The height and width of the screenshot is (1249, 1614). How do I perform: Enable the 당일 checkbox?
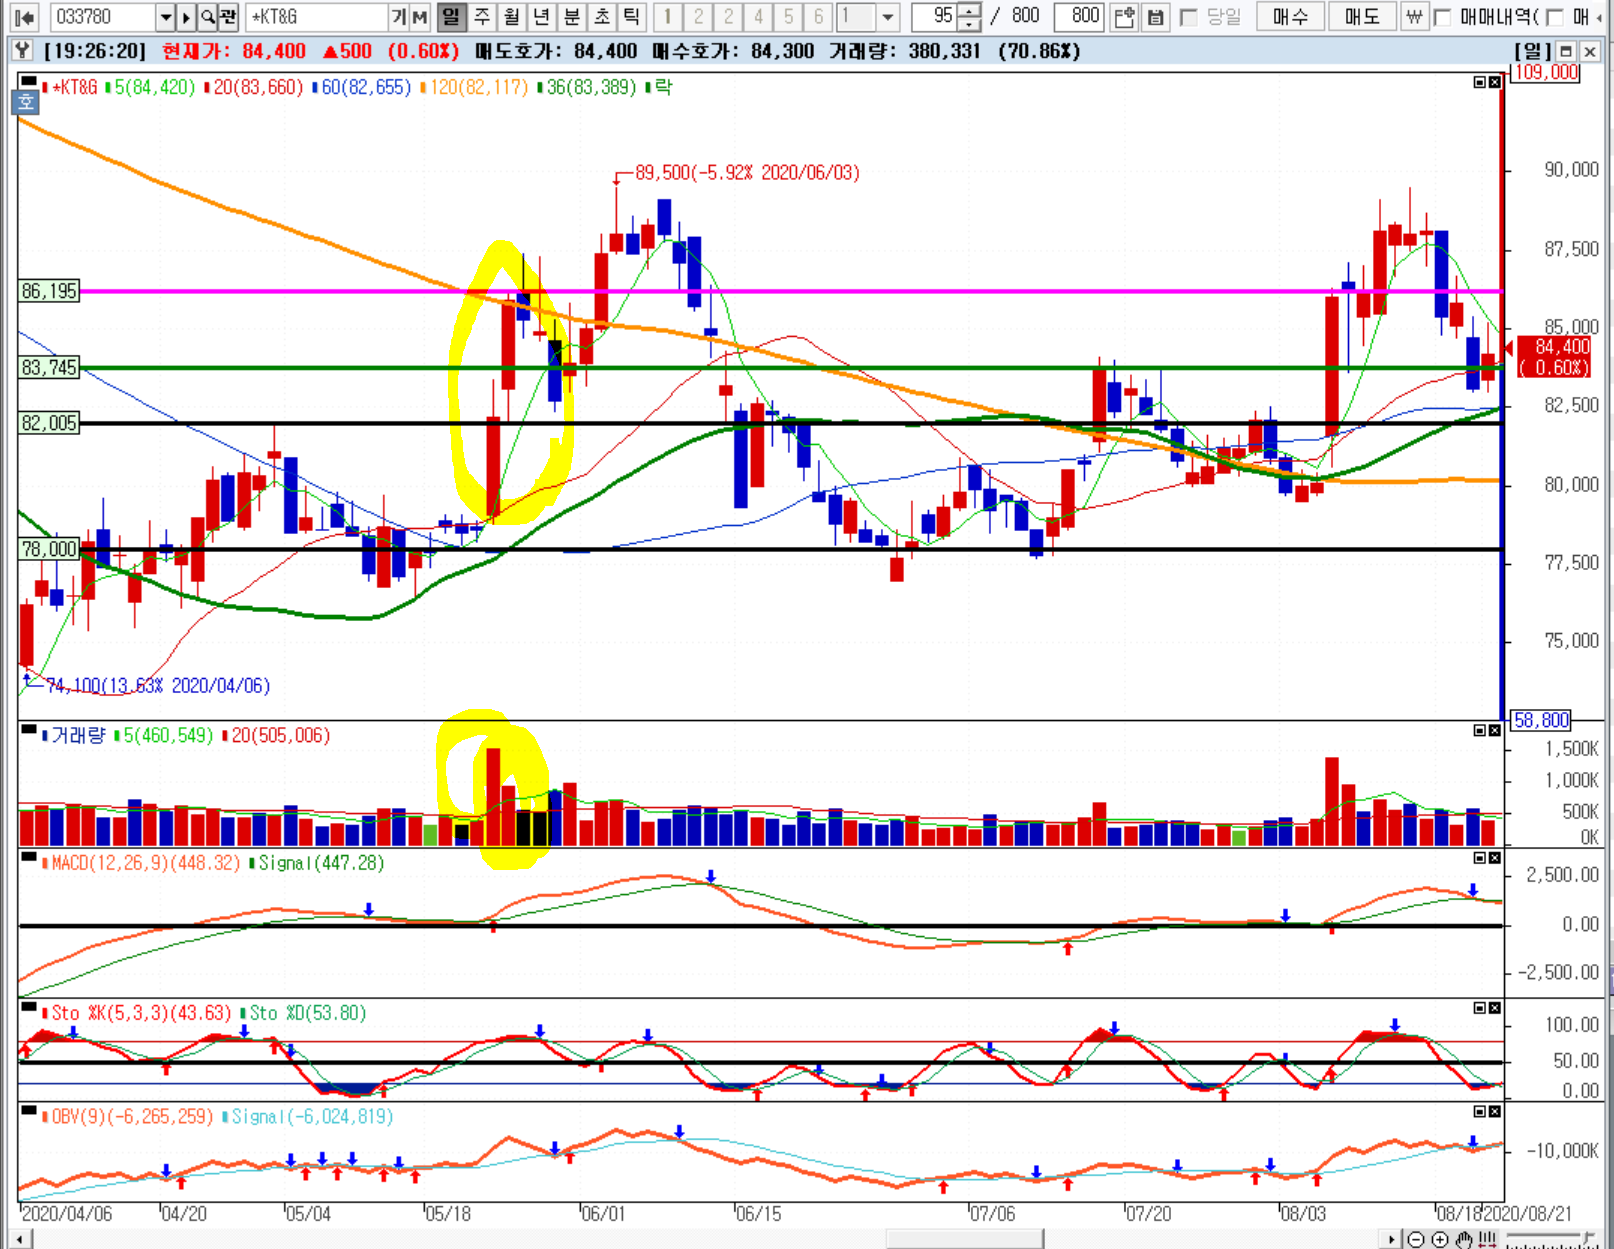point(1189,17)
